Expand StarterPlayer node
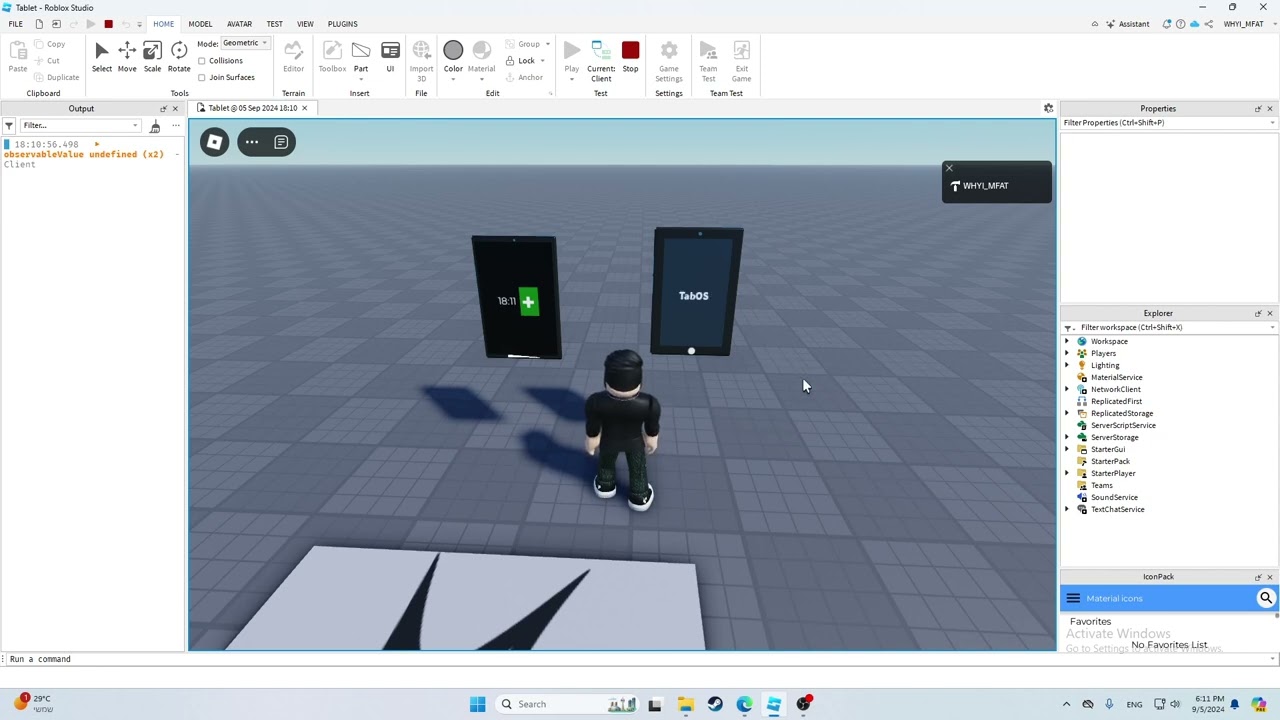Screen dimensions: 1280x720 (1066, 474)
